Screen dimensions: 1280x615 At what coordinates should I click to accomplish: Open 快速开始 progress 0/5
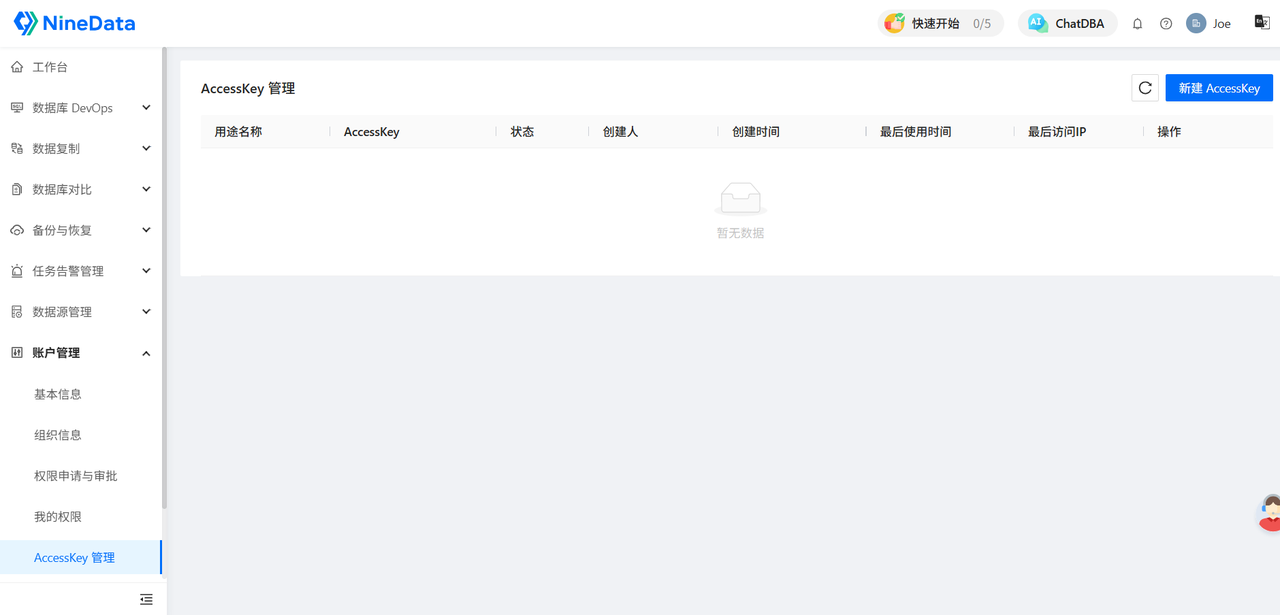click(x=940, y=23)
